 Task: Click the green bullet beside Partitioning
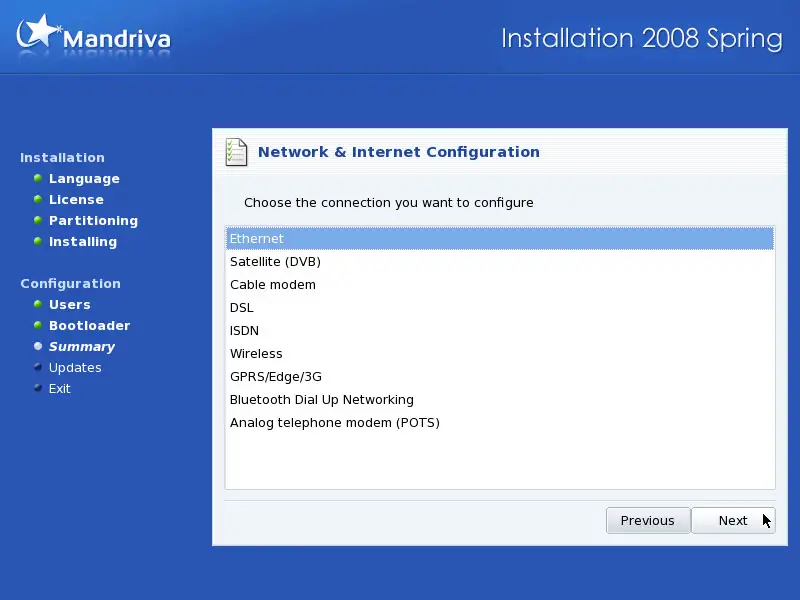click(38, 220)
